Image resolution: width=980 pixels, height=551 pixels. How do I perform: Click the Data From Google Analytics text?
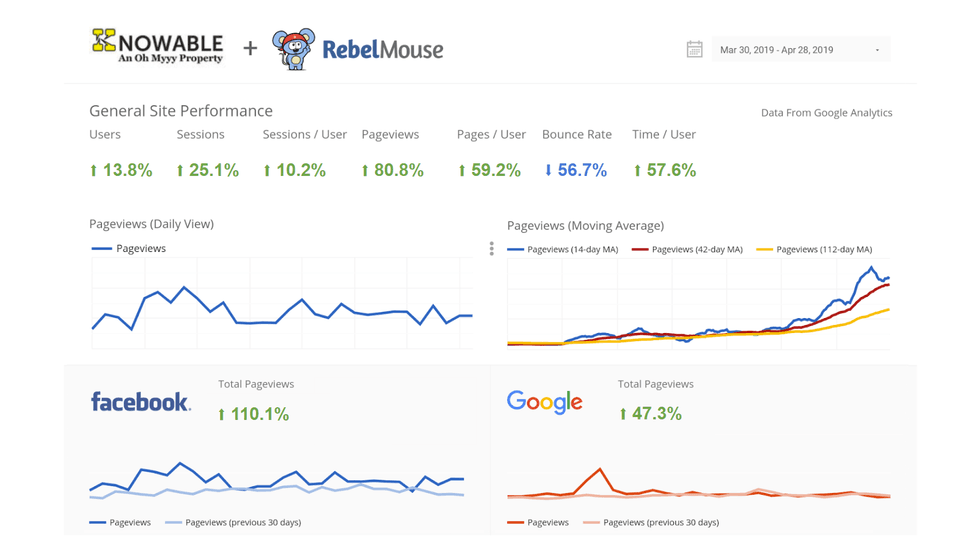(826, 113)
